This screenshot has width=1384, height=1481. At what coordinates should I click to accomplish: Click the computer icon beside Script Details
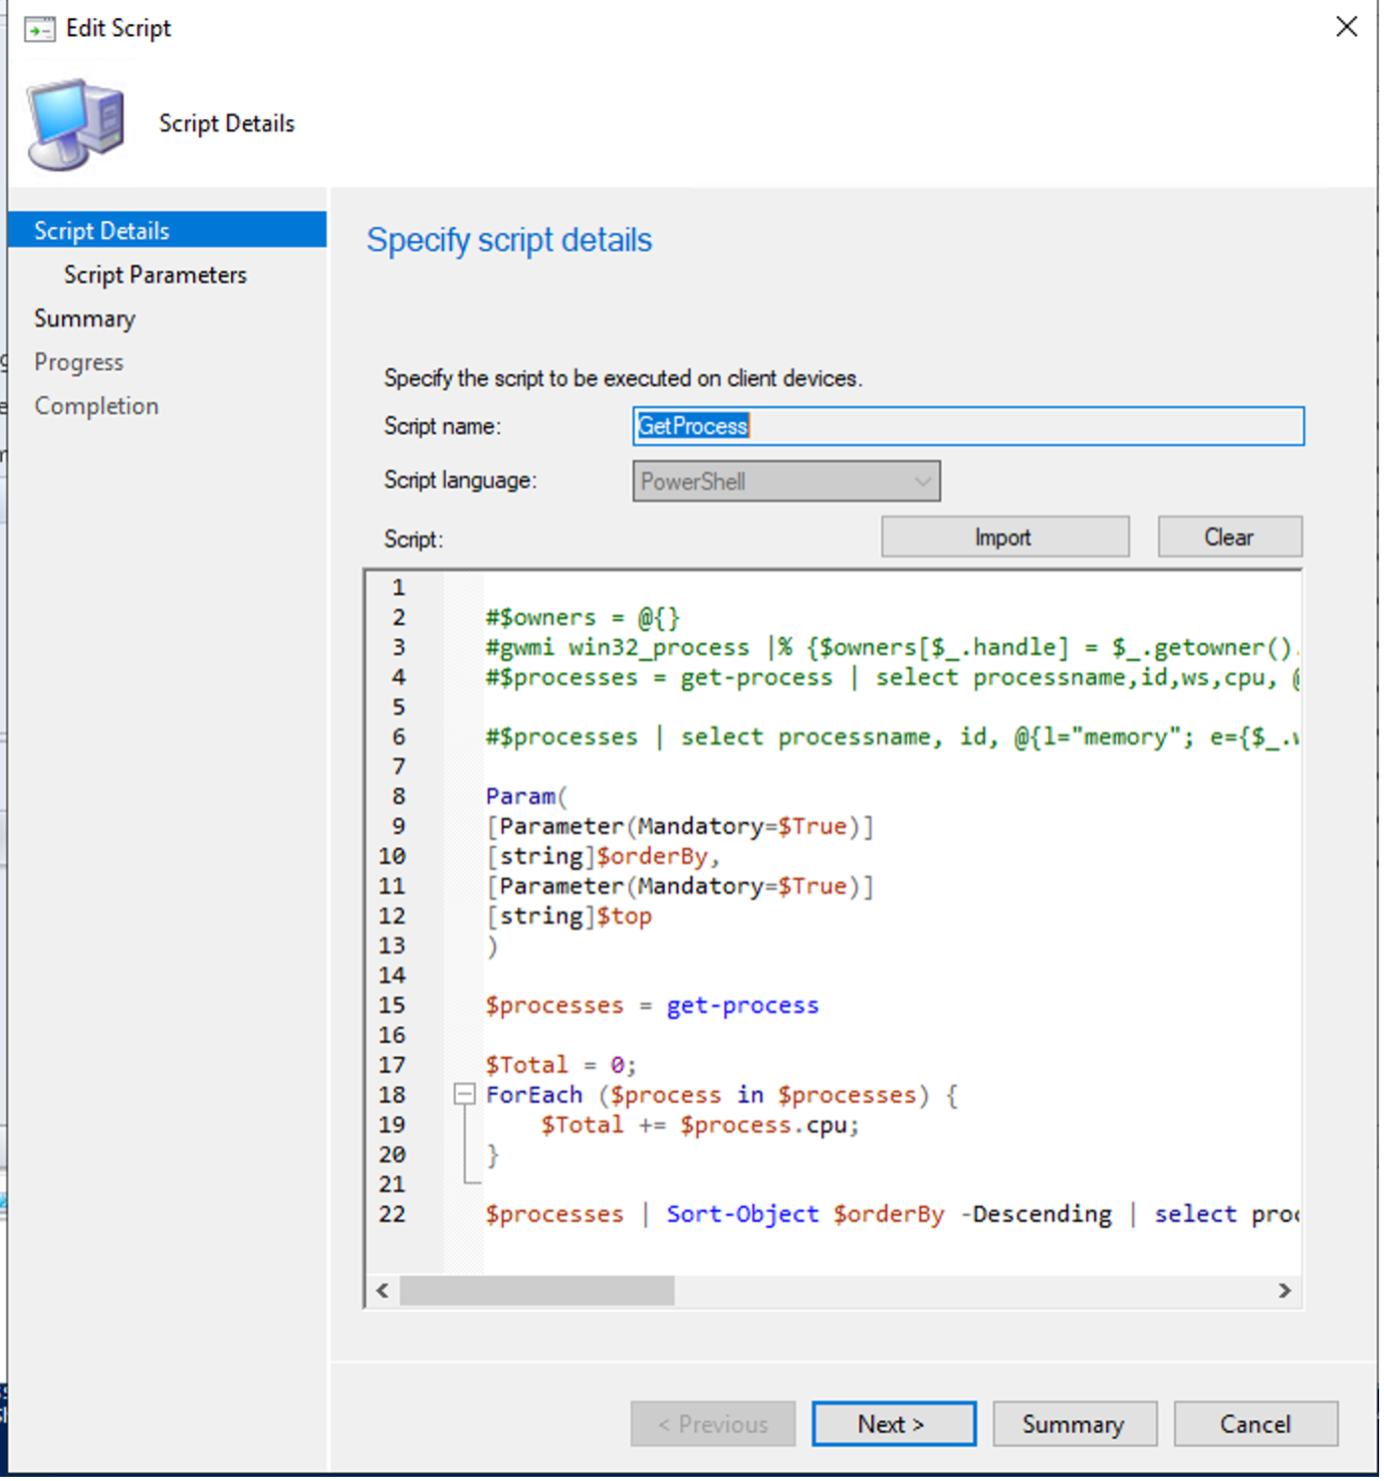tap(76, 124)
